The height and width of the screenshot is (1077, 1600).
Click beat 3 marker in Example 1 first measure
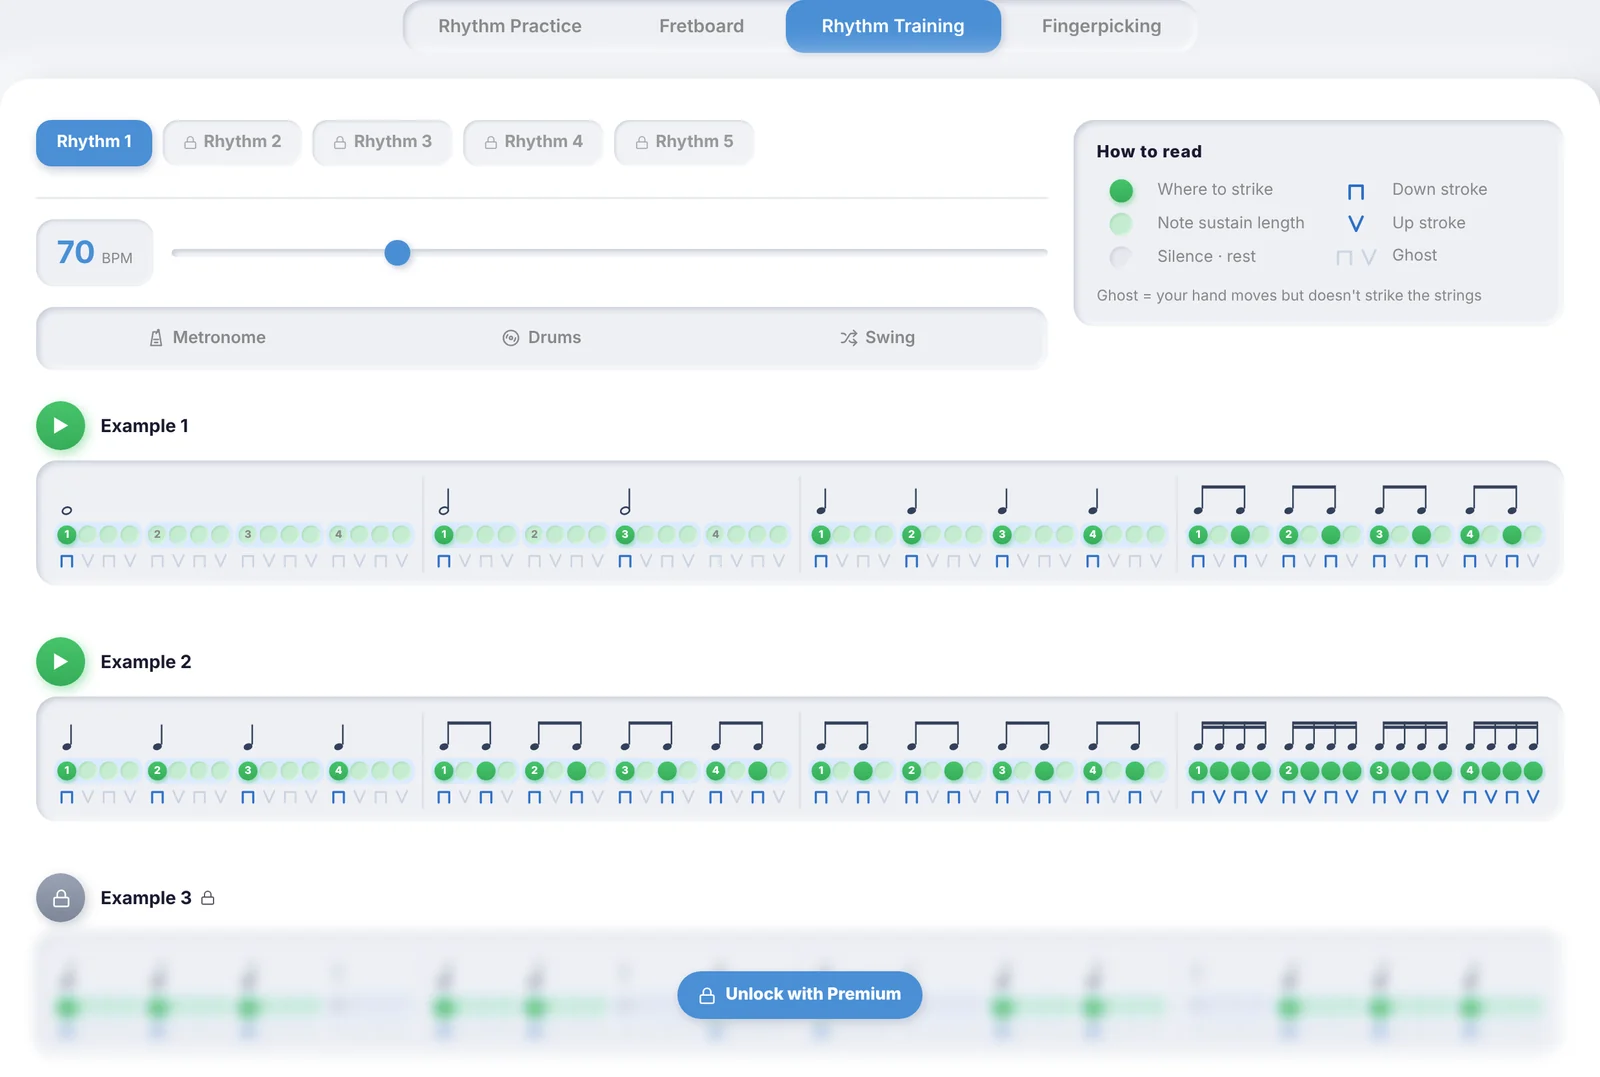point(248,535)
